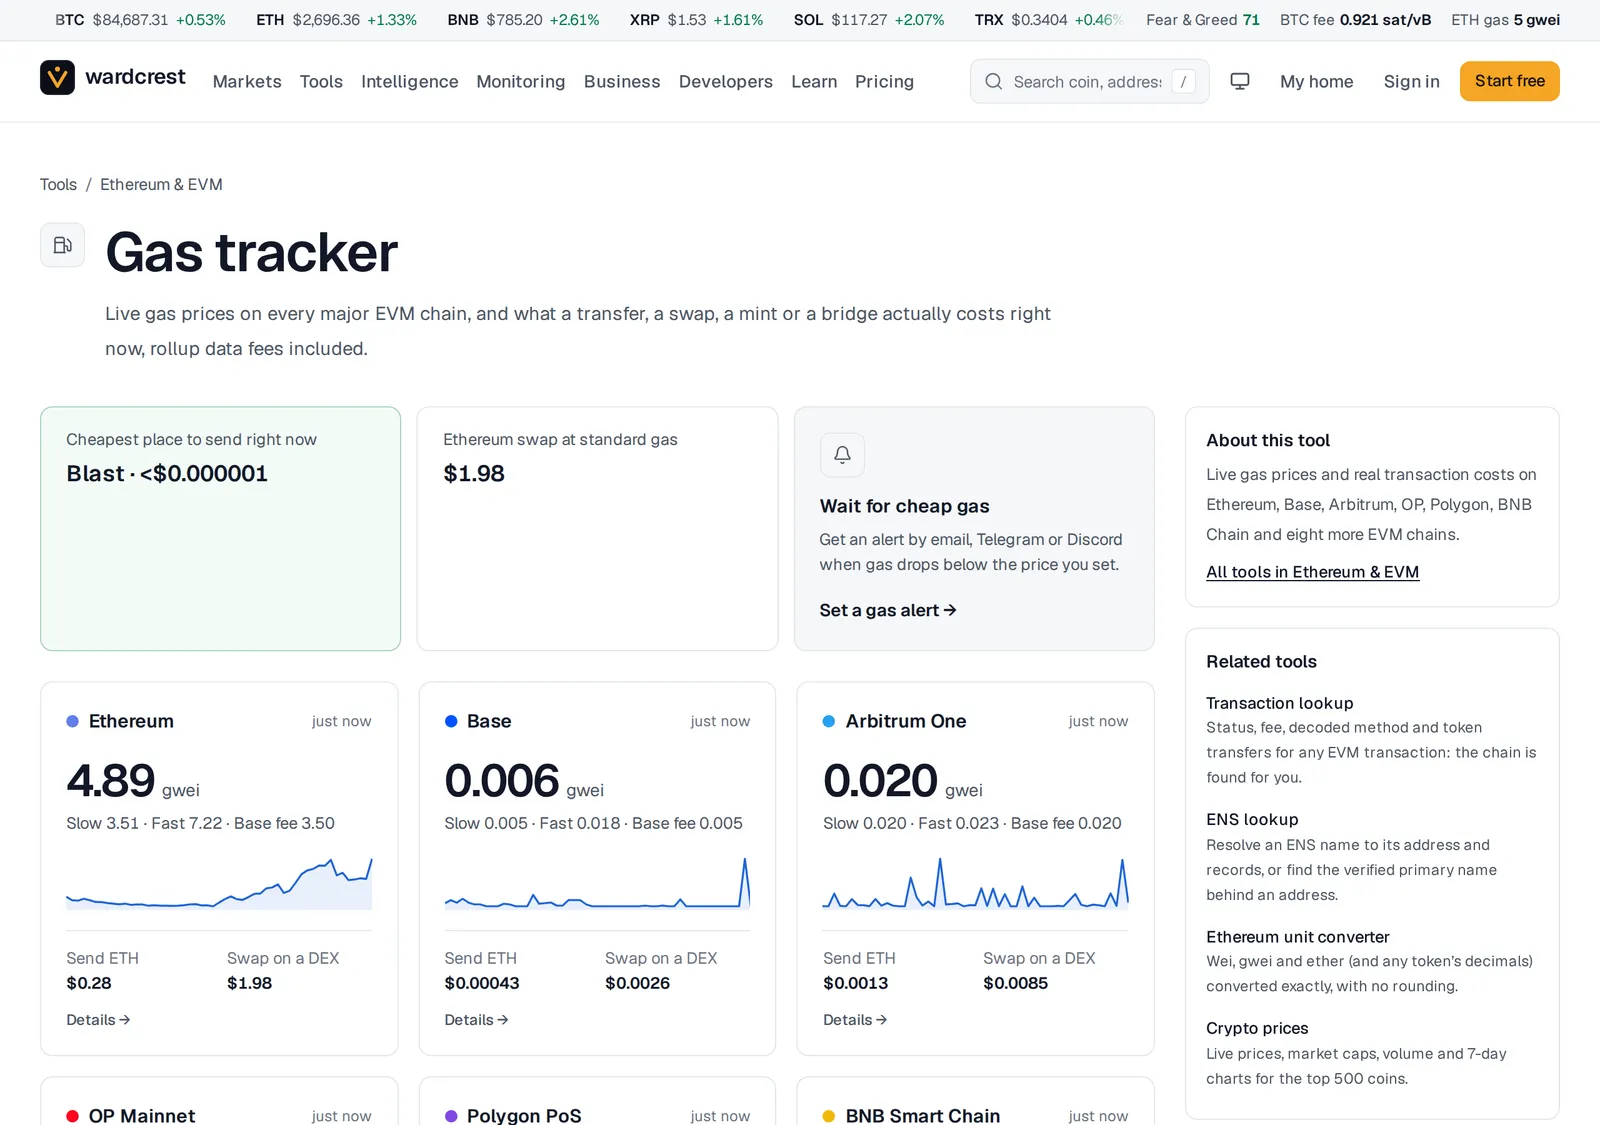Click the BNB Smart Chain yellow dot

829,1116
